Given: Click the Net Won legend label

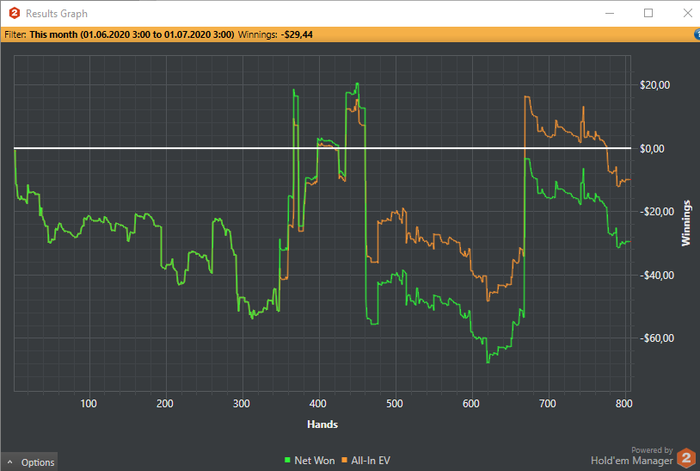Looking at the screenshot, I should [x=314, y=460].
